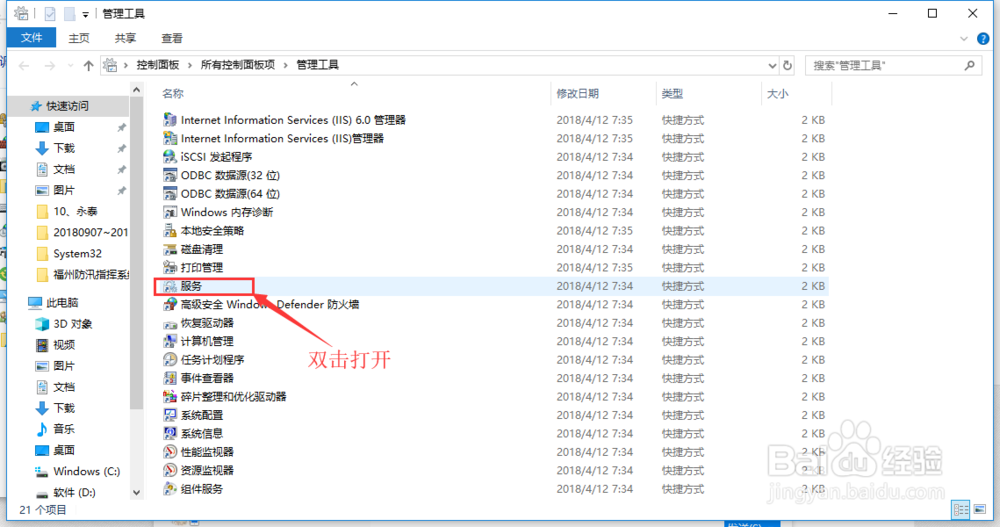Click the Internet Information Services (IIS)管理器 icon

(170, 138)
